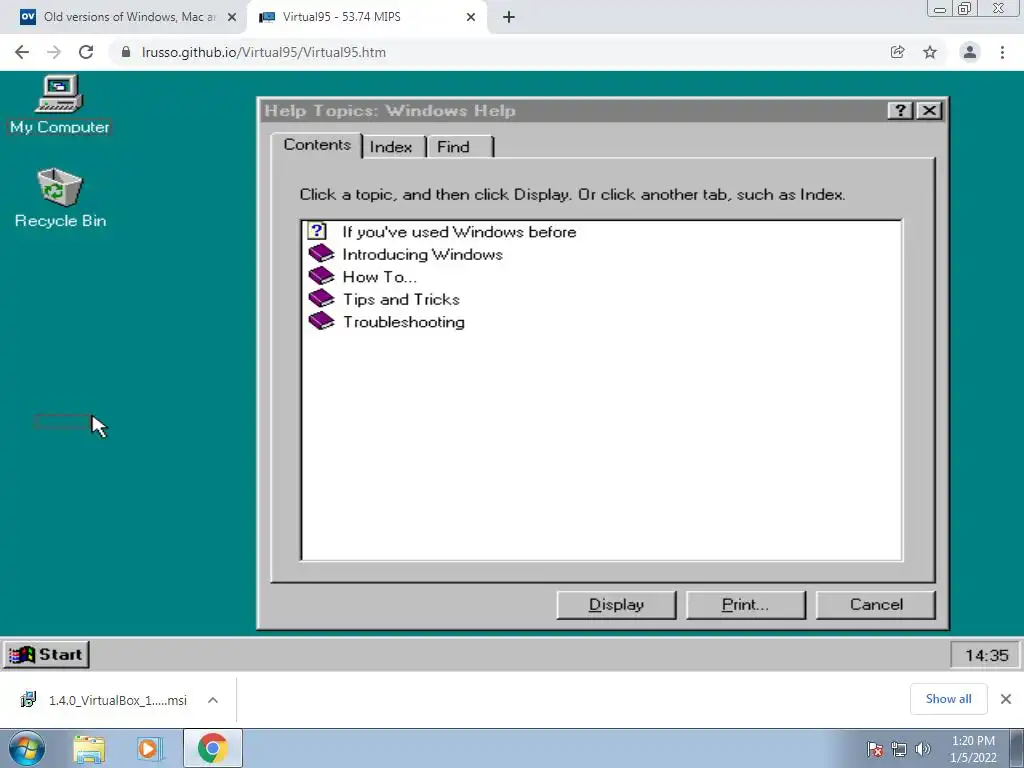Open the Chrome three-dot menu
Screen dimensions: 1024x768
pos(1002,52)
